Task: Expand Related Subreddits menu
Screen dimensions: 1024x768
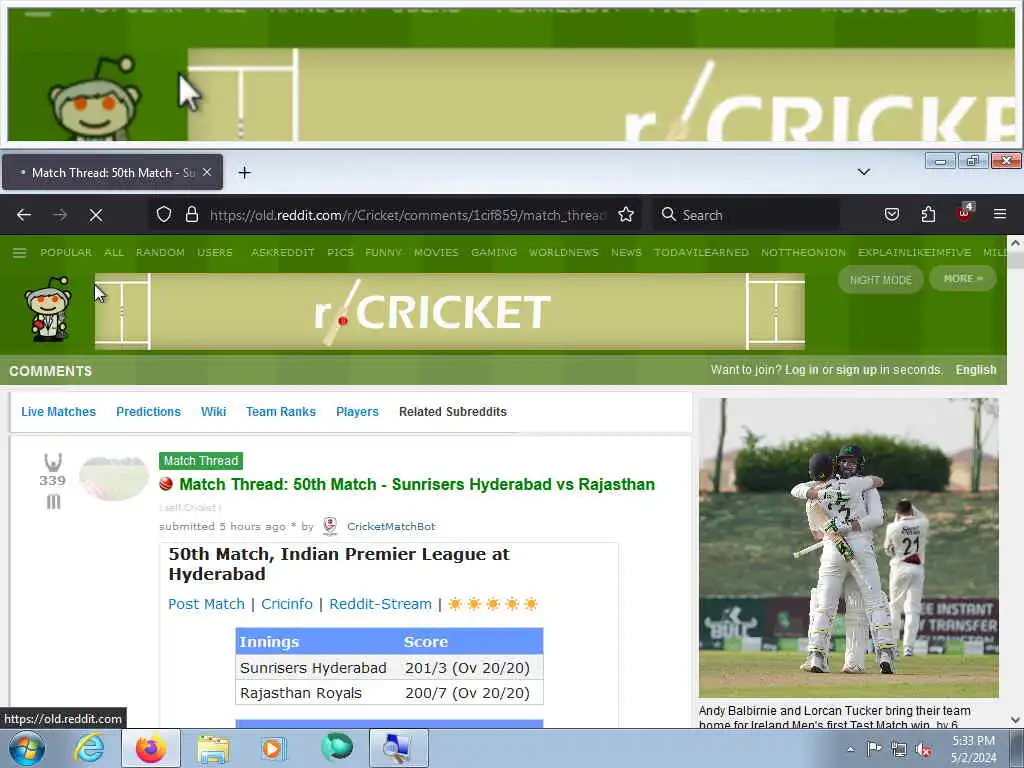Action: coord(453,412)
